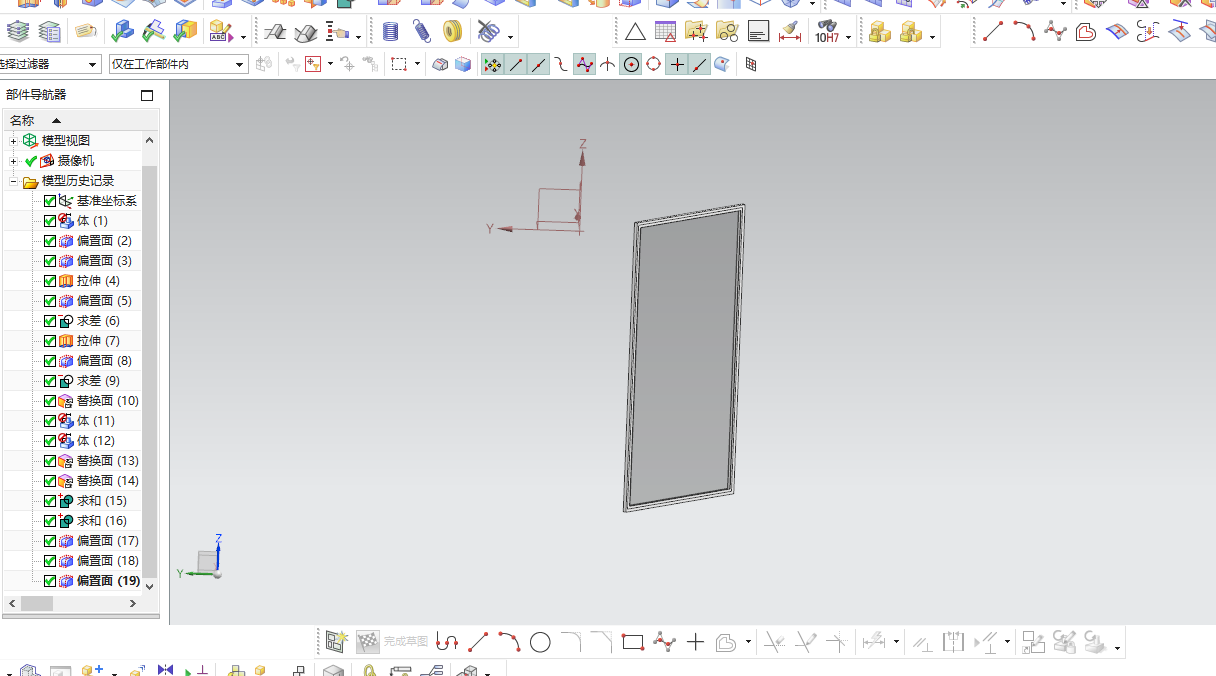
Task: Click the delete spring icon
Action: [487, 32]
